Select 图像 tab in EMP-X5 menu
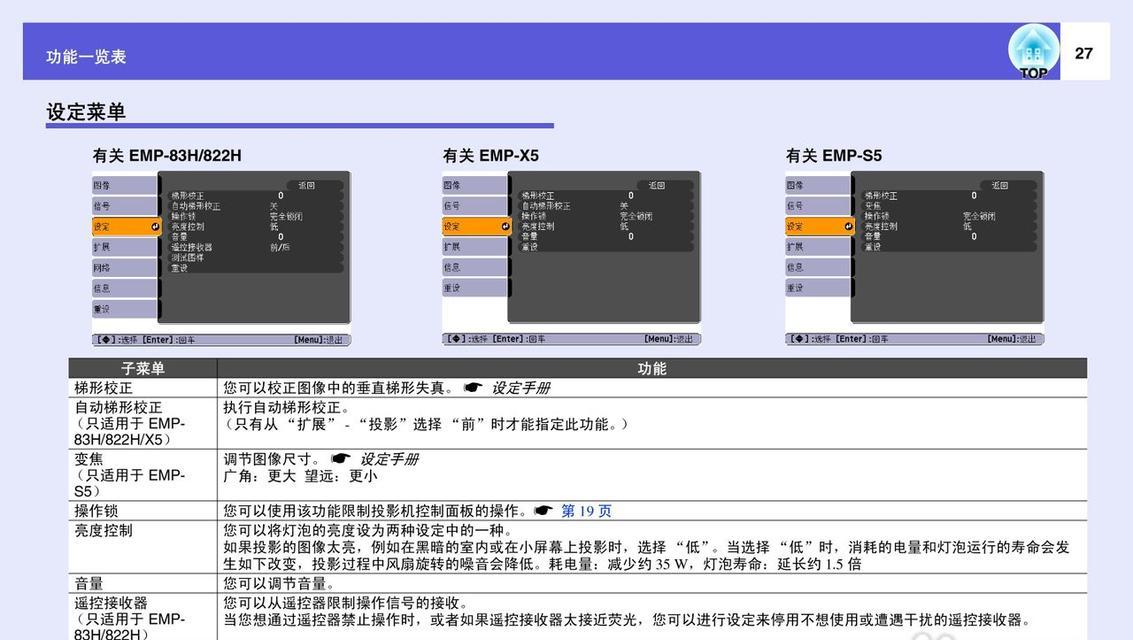Image resolution: width=1133 pixels, height=640 pixels. tap(475, 186)
